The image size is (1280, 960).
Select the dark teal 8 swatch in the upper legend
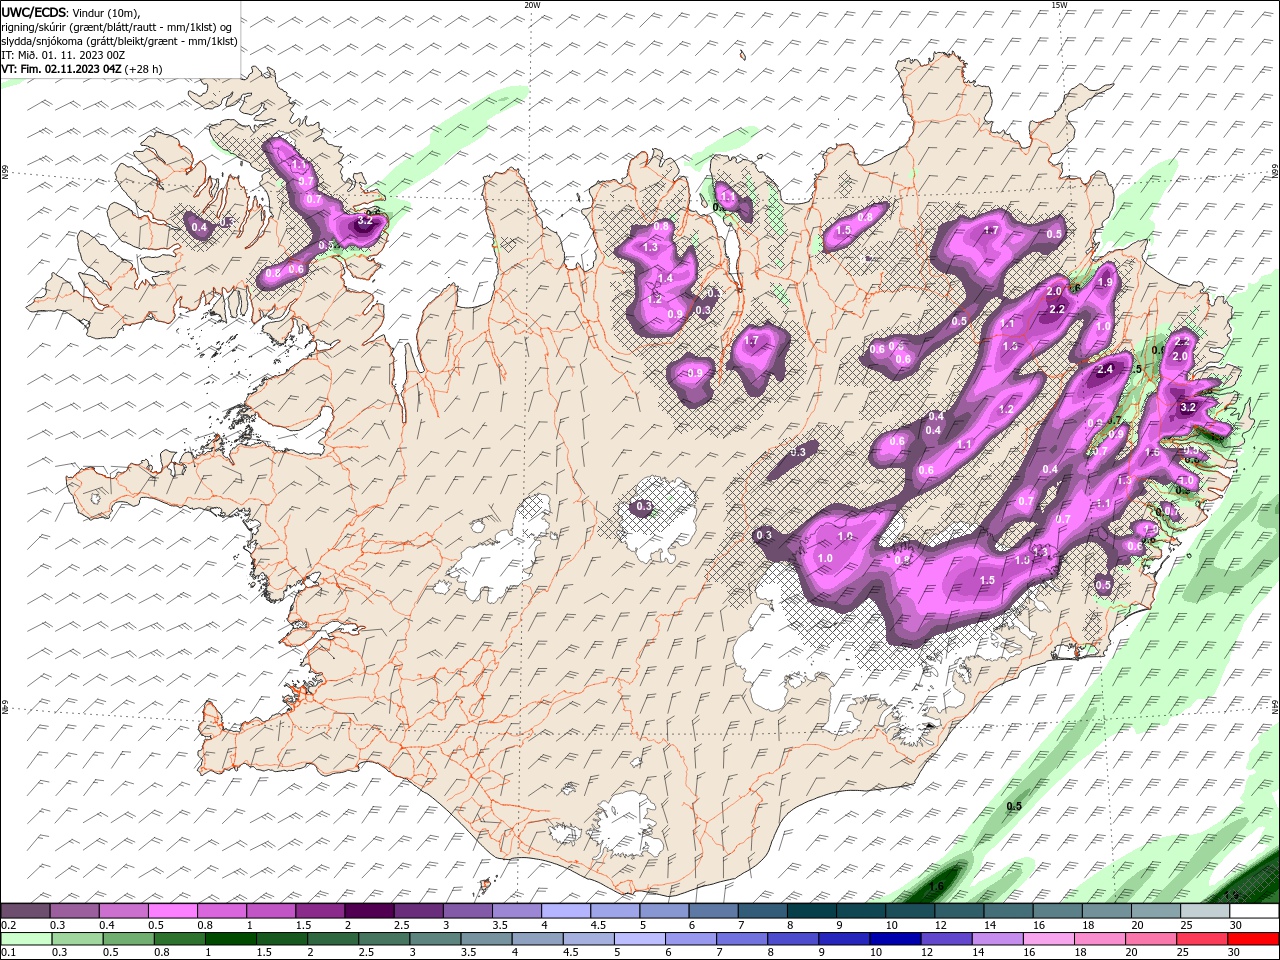(811, 911)
